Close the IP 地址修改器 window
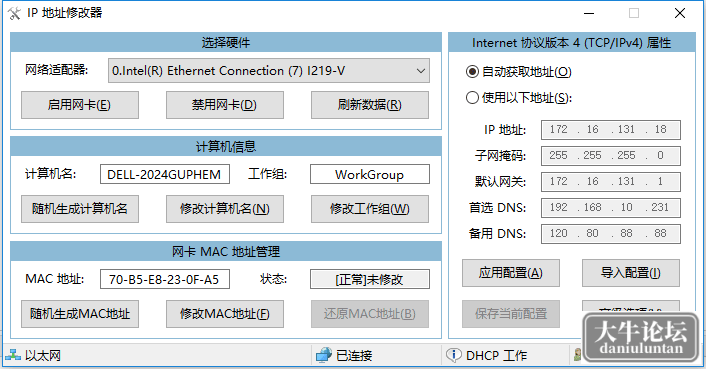The height and width of the screenshot is (369, 706). [x=680, y=14]
